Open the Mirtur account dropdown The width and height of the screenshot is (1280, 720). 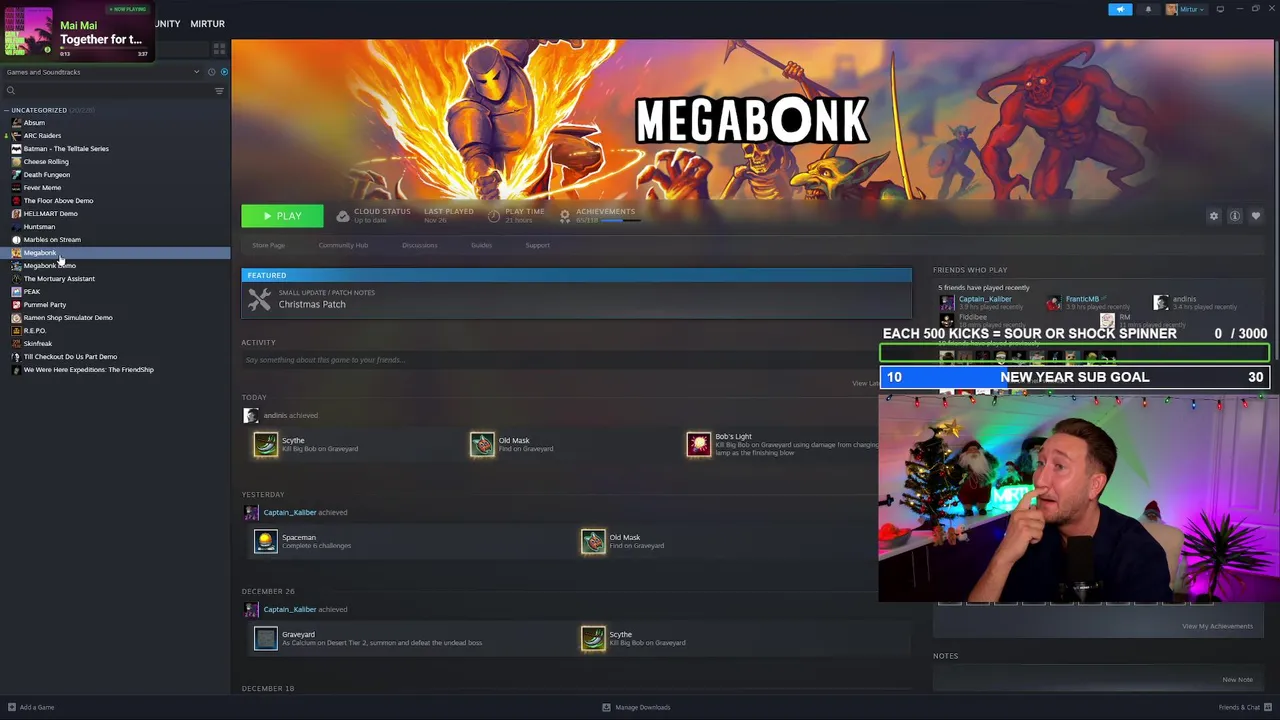click(1187, 9)
